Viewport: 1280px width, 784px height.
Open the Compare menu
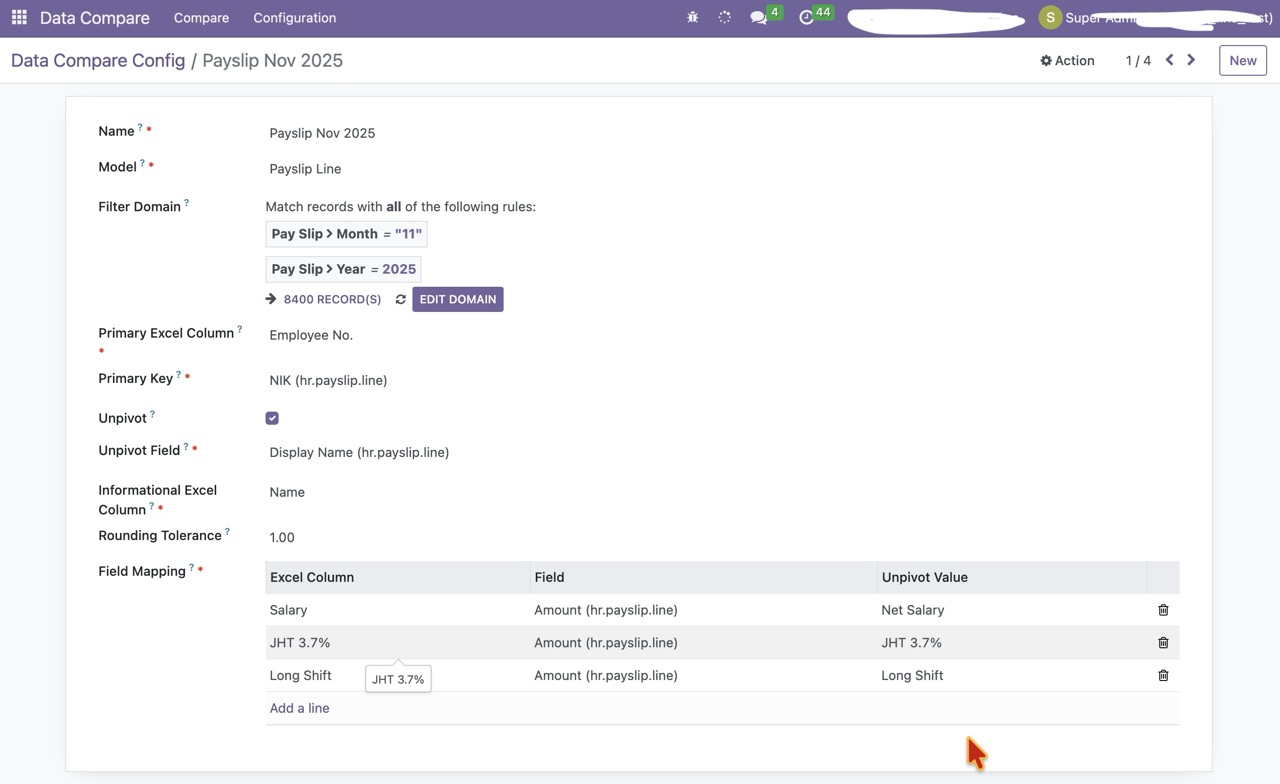(201, 18)
